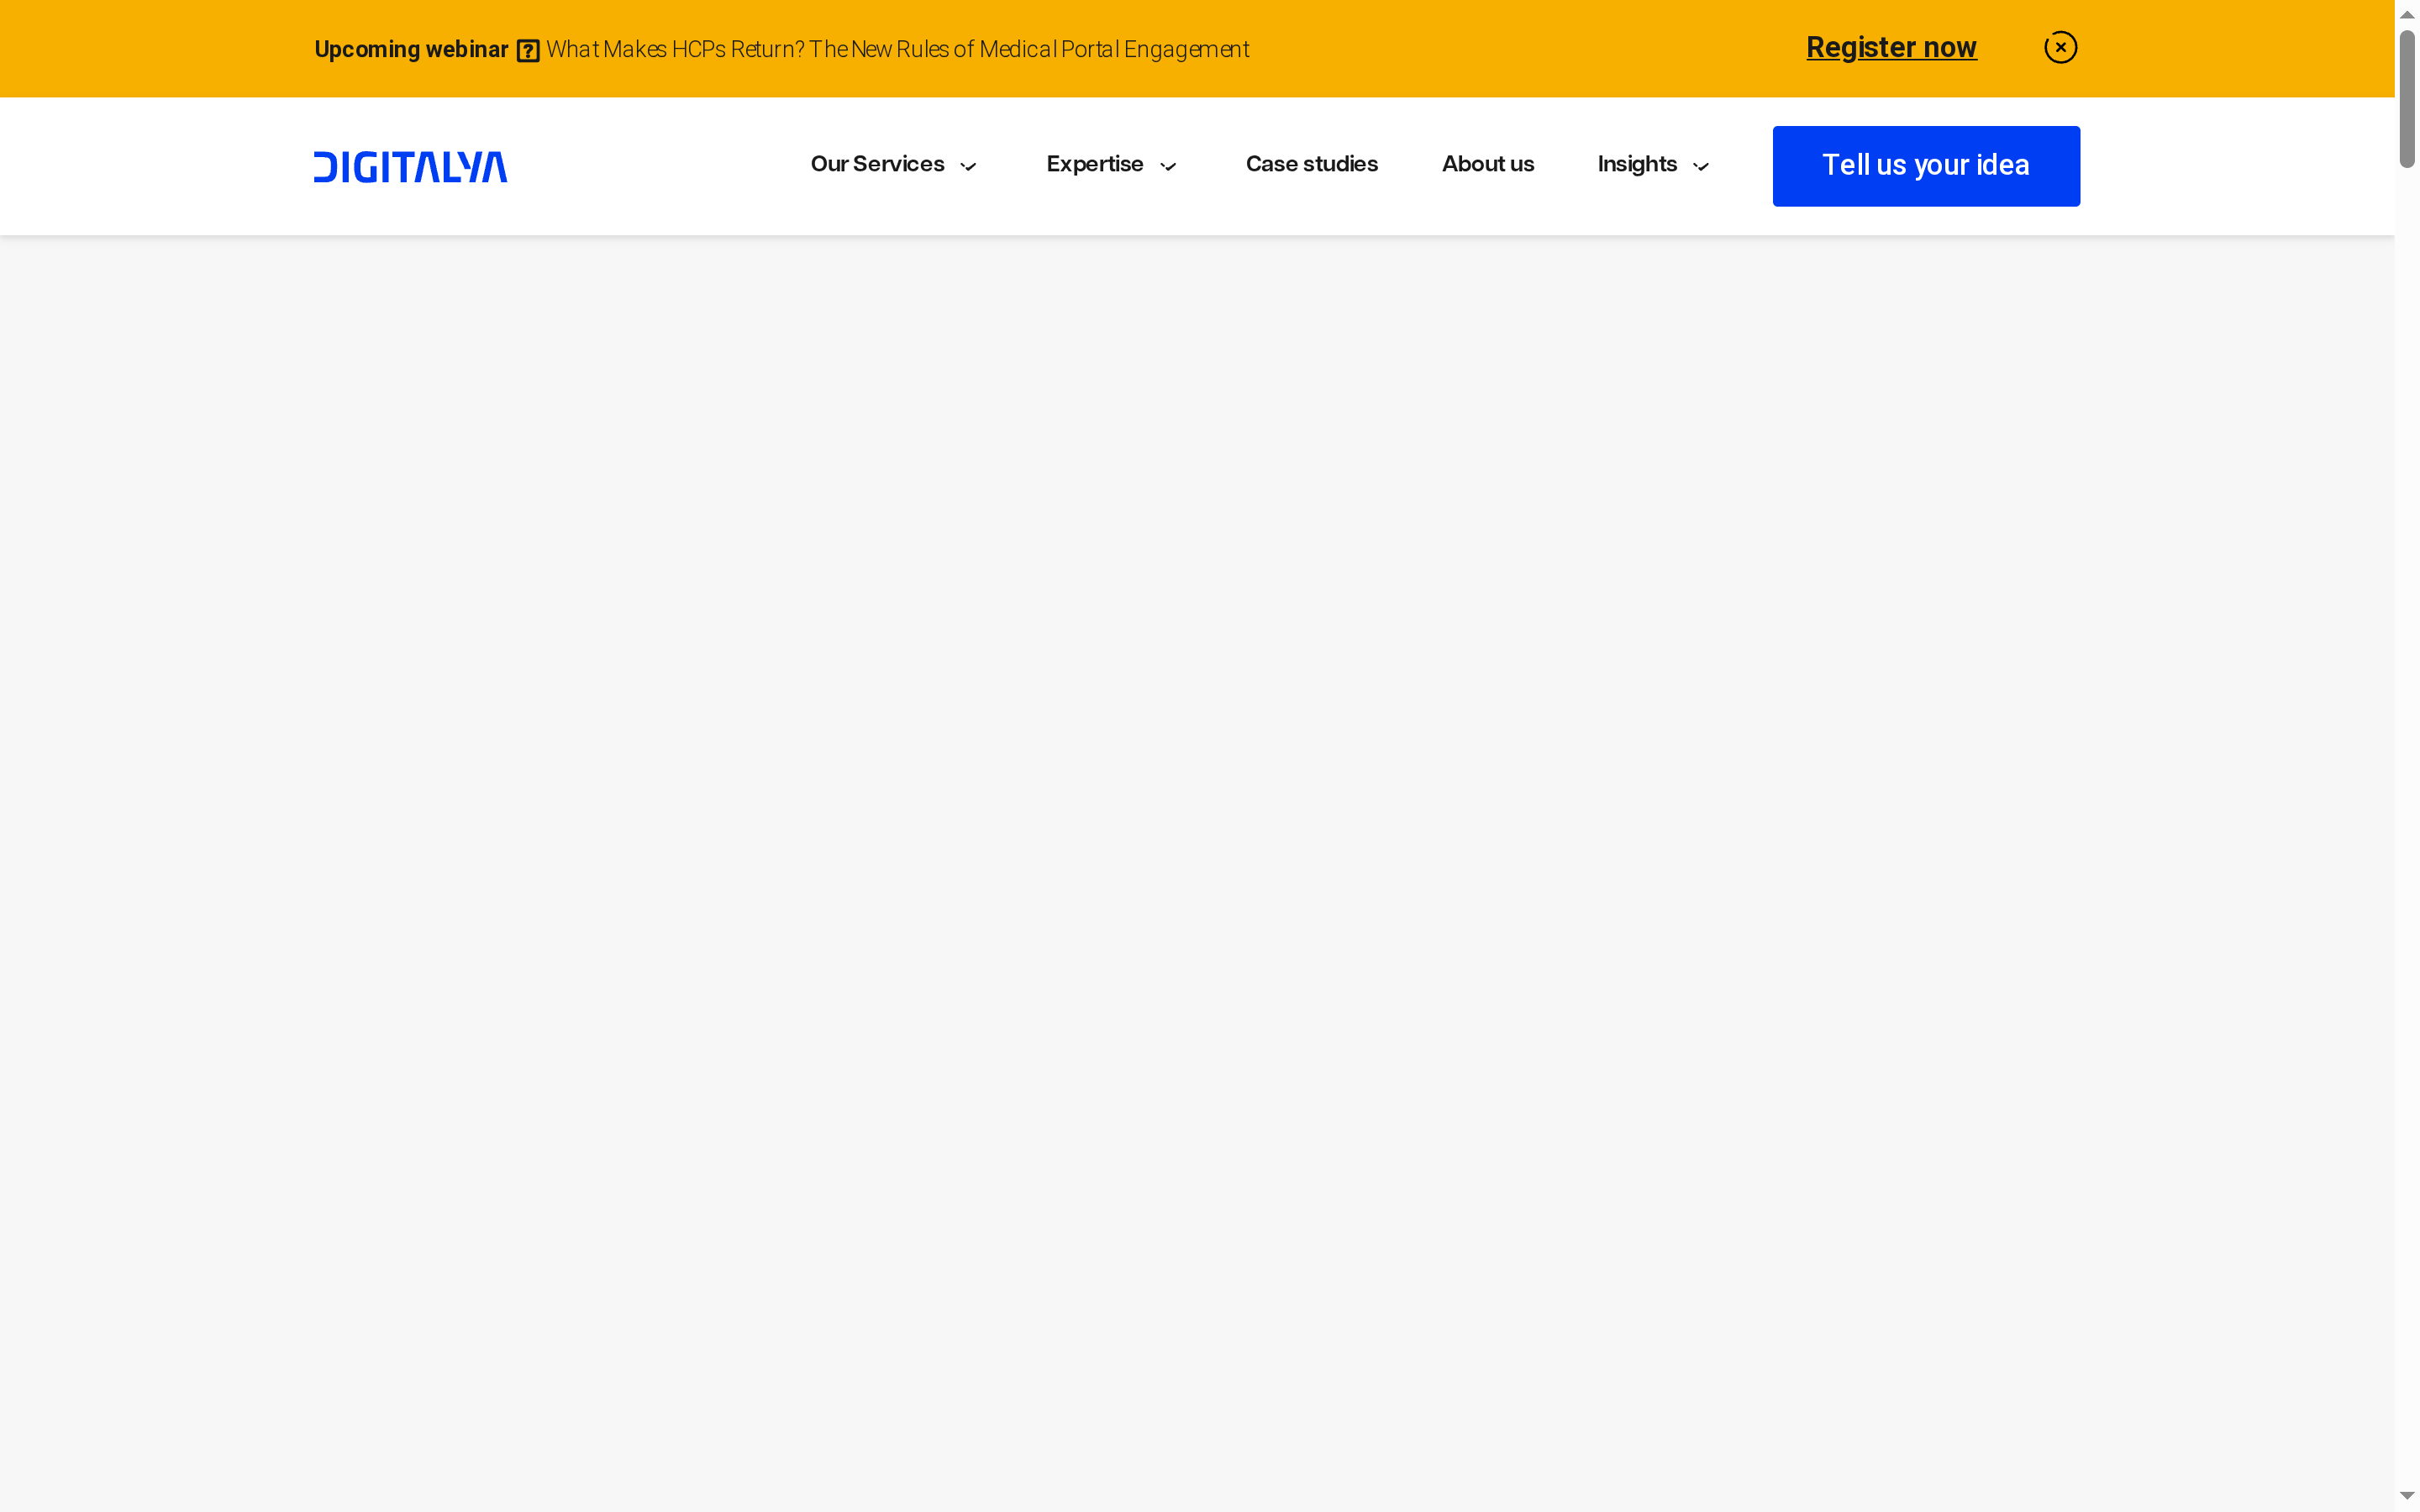Dismiss the webinar banner via circular X icon
This screenshot has height=1512, width=2420.
(2060, 47)
